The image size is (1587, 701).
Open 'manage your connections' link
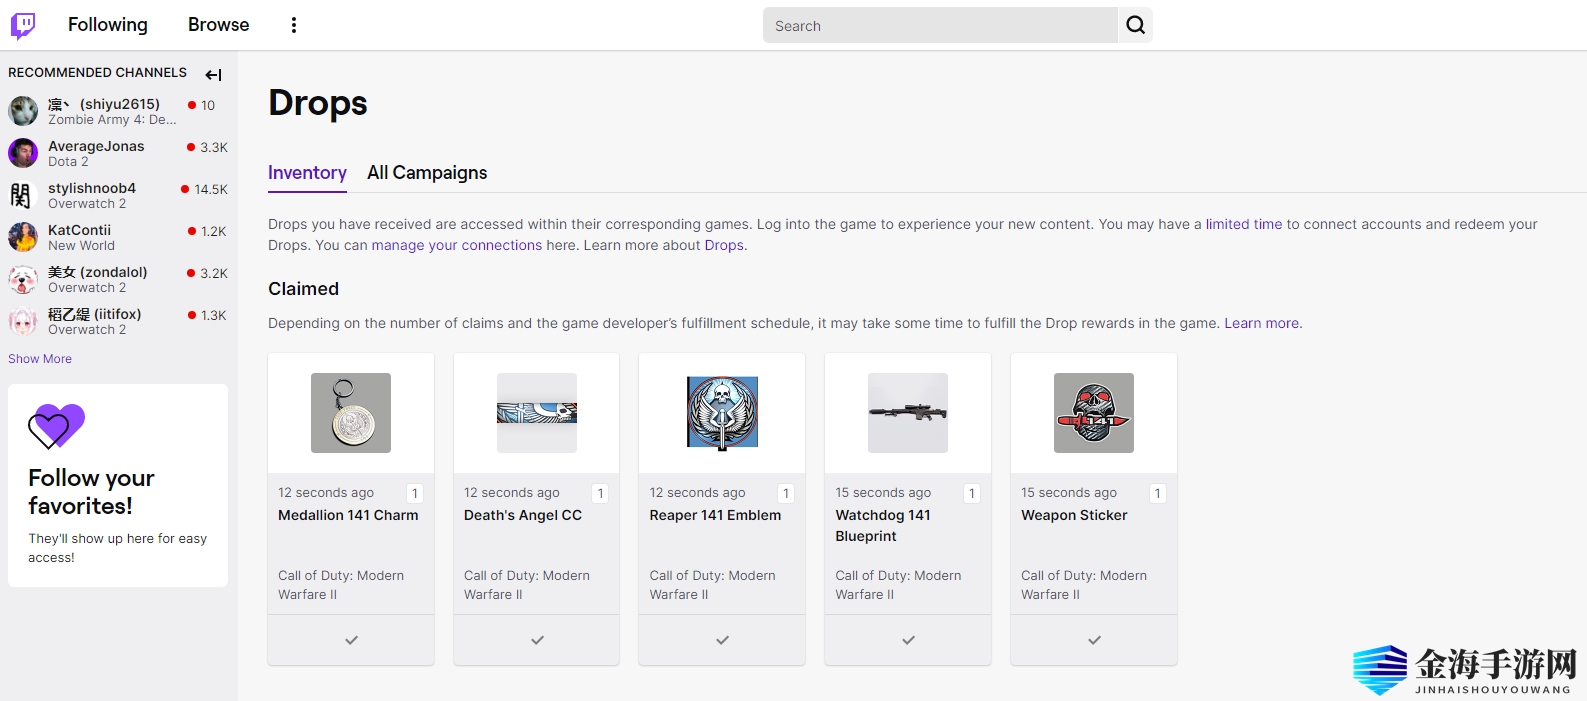point(457,245)
